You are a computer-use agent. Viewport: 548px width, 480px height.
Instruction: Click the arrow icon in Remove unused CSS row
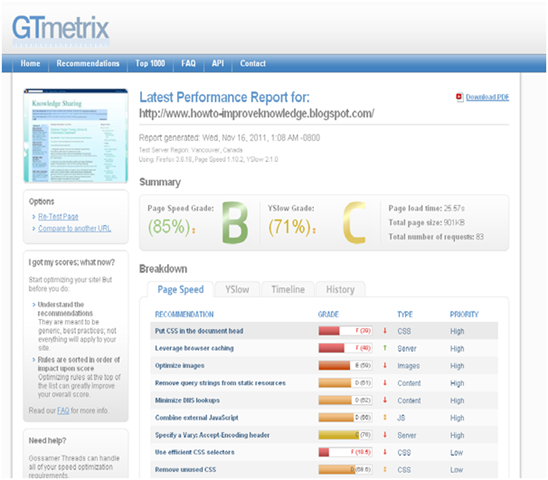click(x=385, y=470)
